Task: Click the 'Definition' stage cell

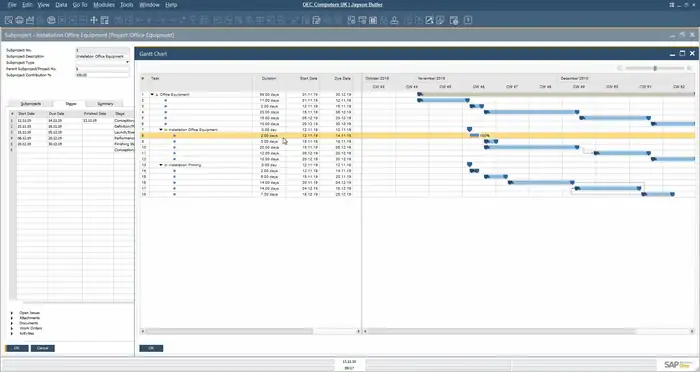Action: [124, 126]
